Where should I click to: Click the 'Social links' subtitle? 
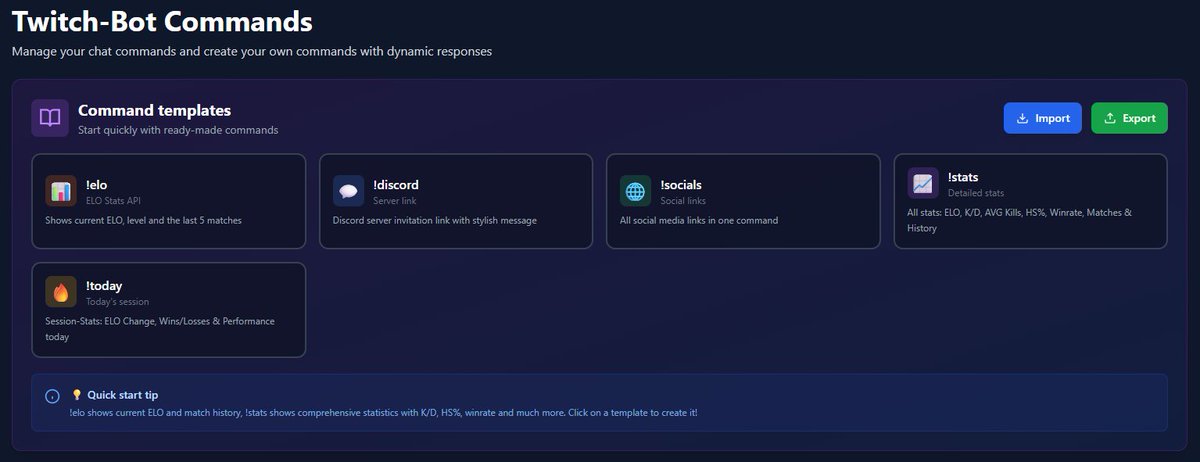(x=683, y=201)
